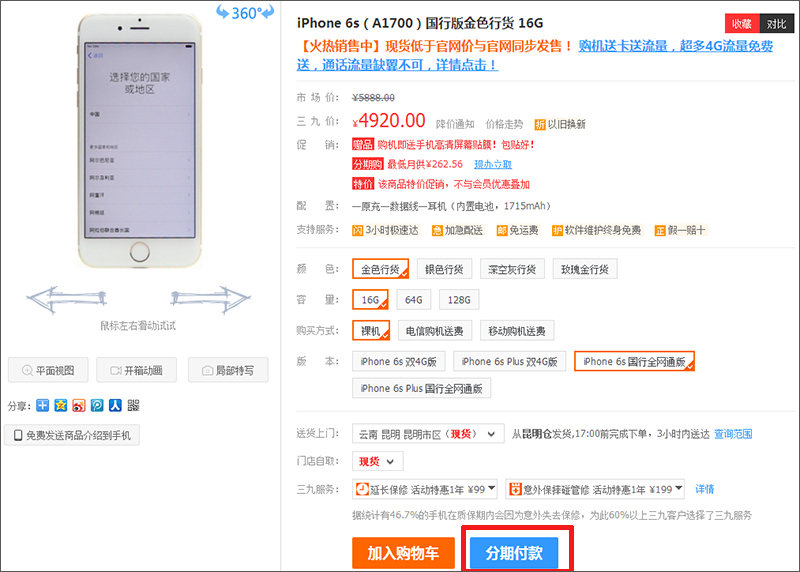Viewport: 800px width, 572px height.
Task: Click the orange 加入购物车 button
Action: [403, 553]
